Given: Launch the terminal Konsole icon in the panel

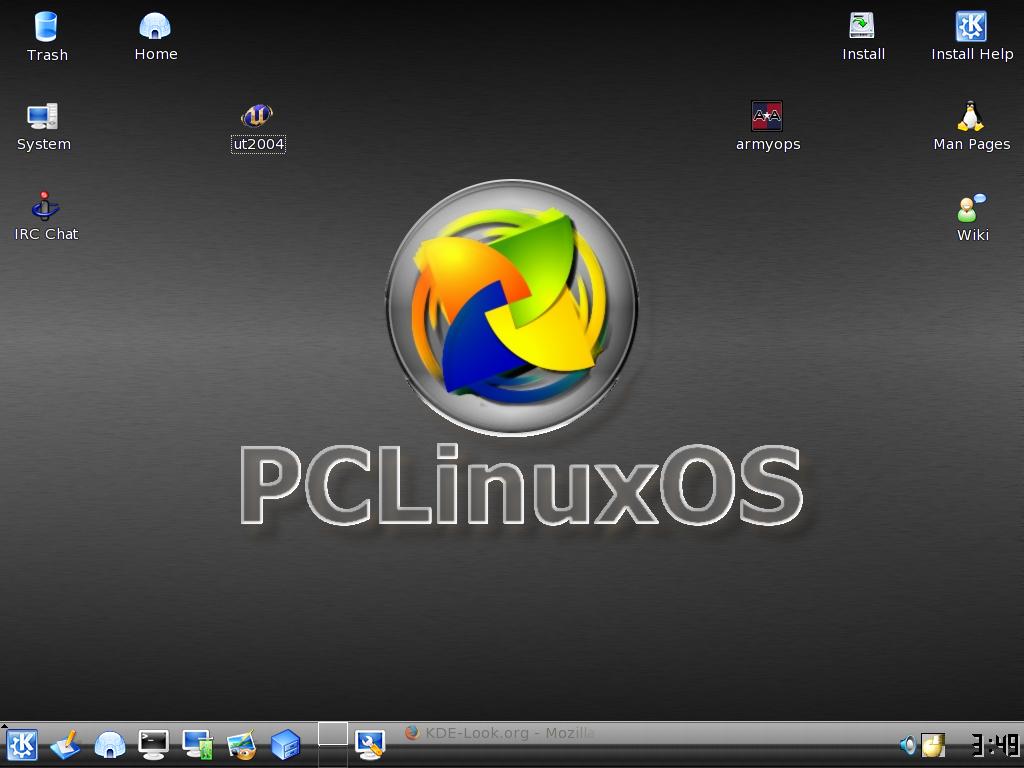Looking at the screenshot, I should [153, 744].
